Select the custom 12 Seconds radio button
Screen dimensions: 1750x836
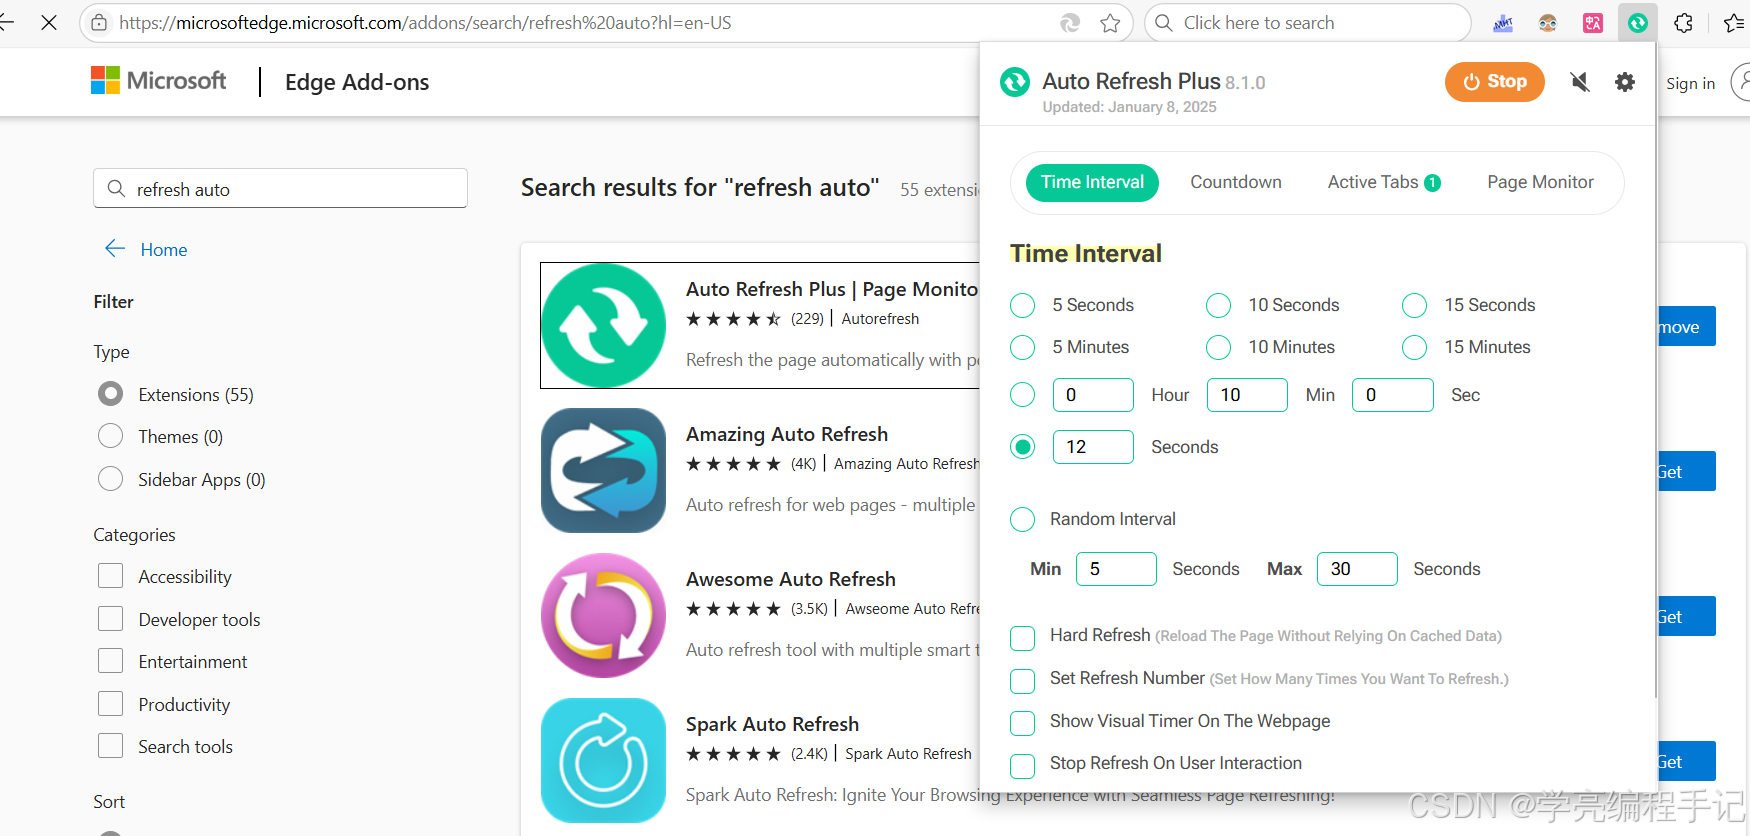tap(1022, 447)
